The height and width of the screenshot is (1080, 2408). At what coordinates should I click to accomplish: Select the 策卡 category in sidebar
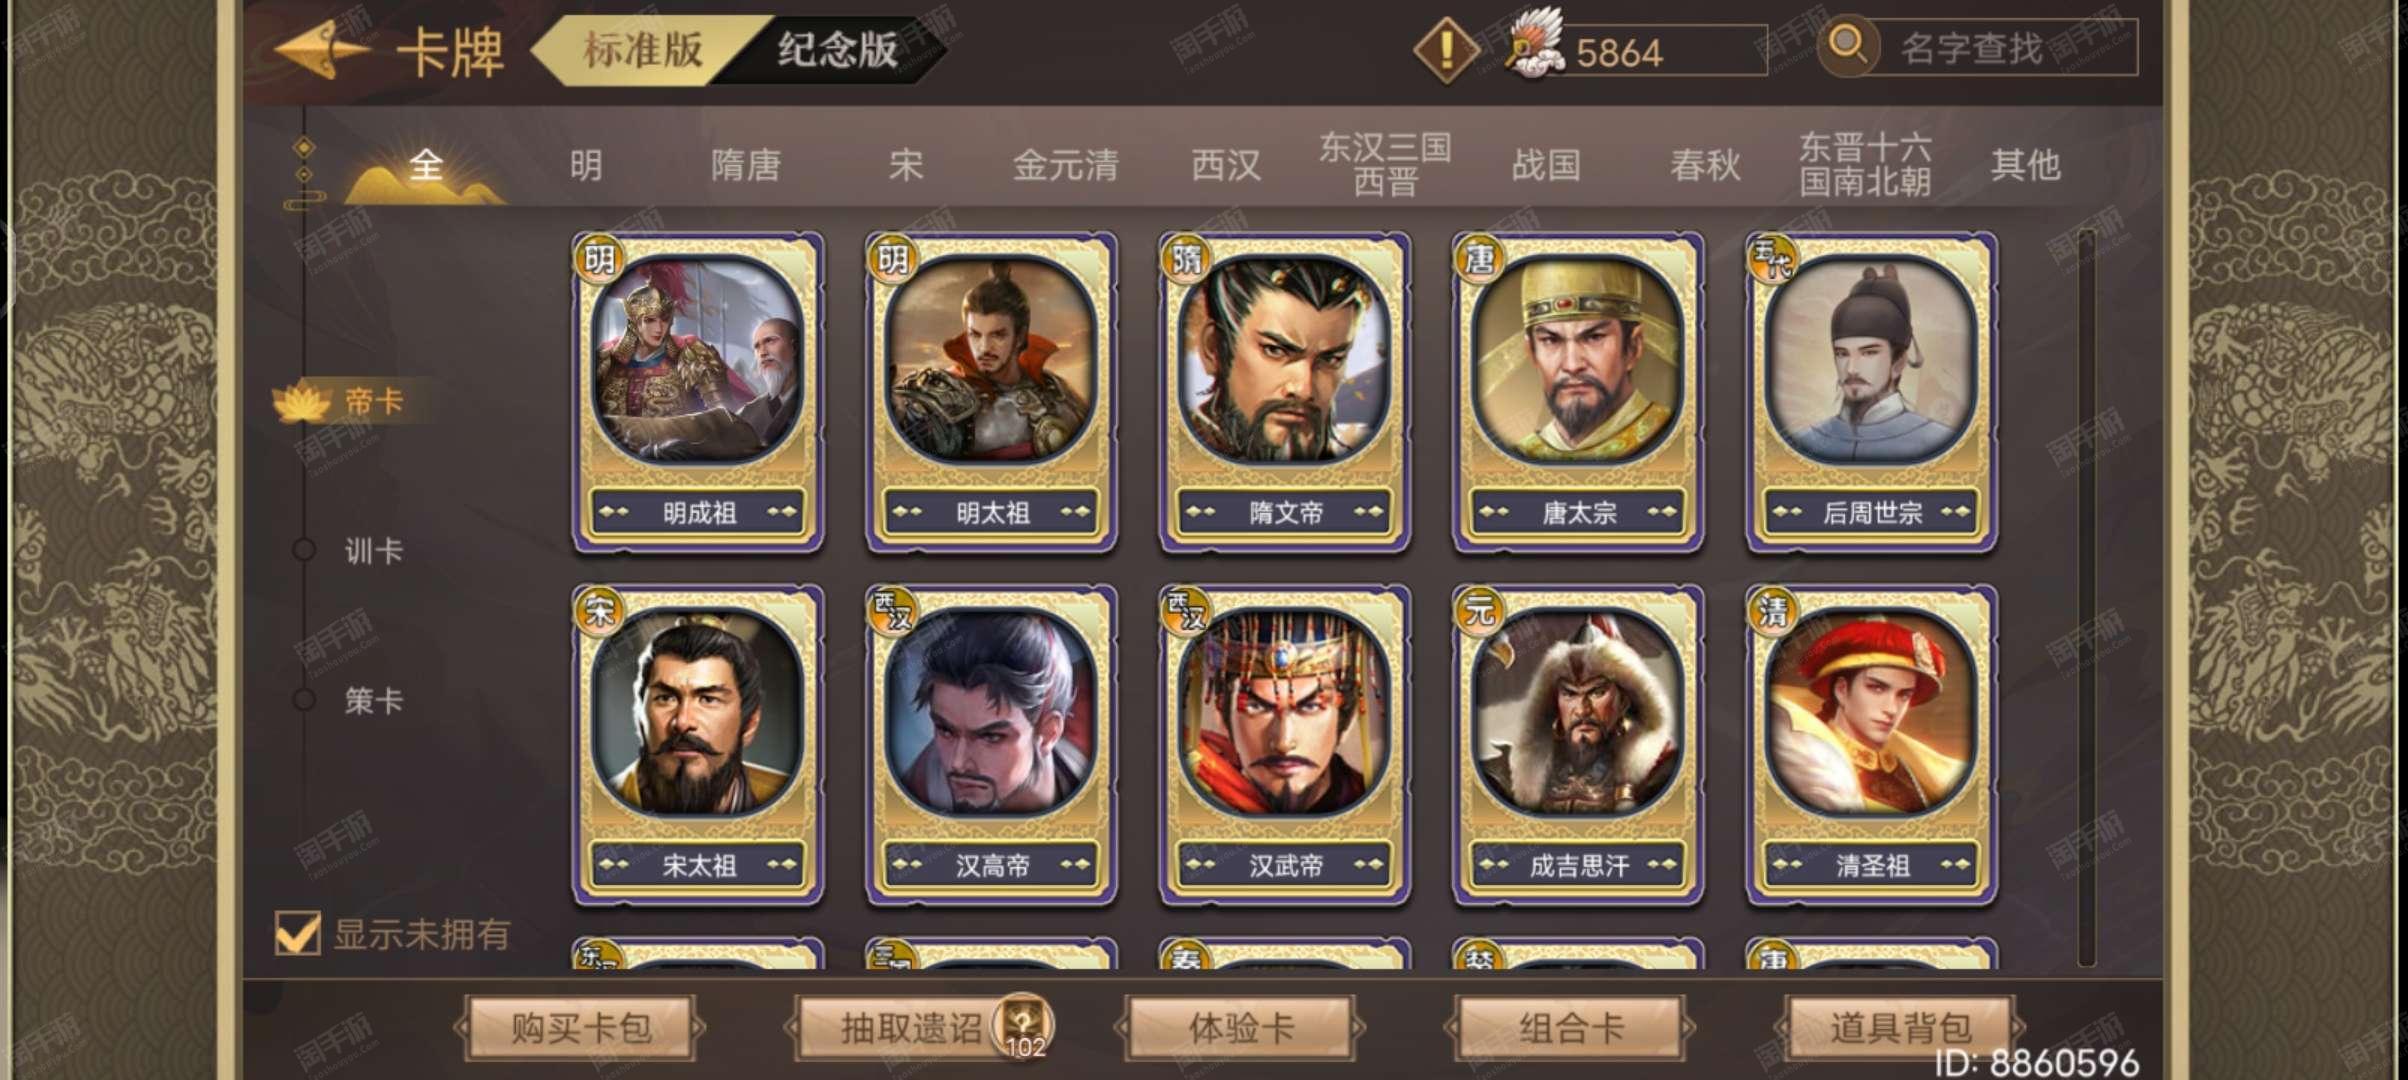click(x=373, y=700)
